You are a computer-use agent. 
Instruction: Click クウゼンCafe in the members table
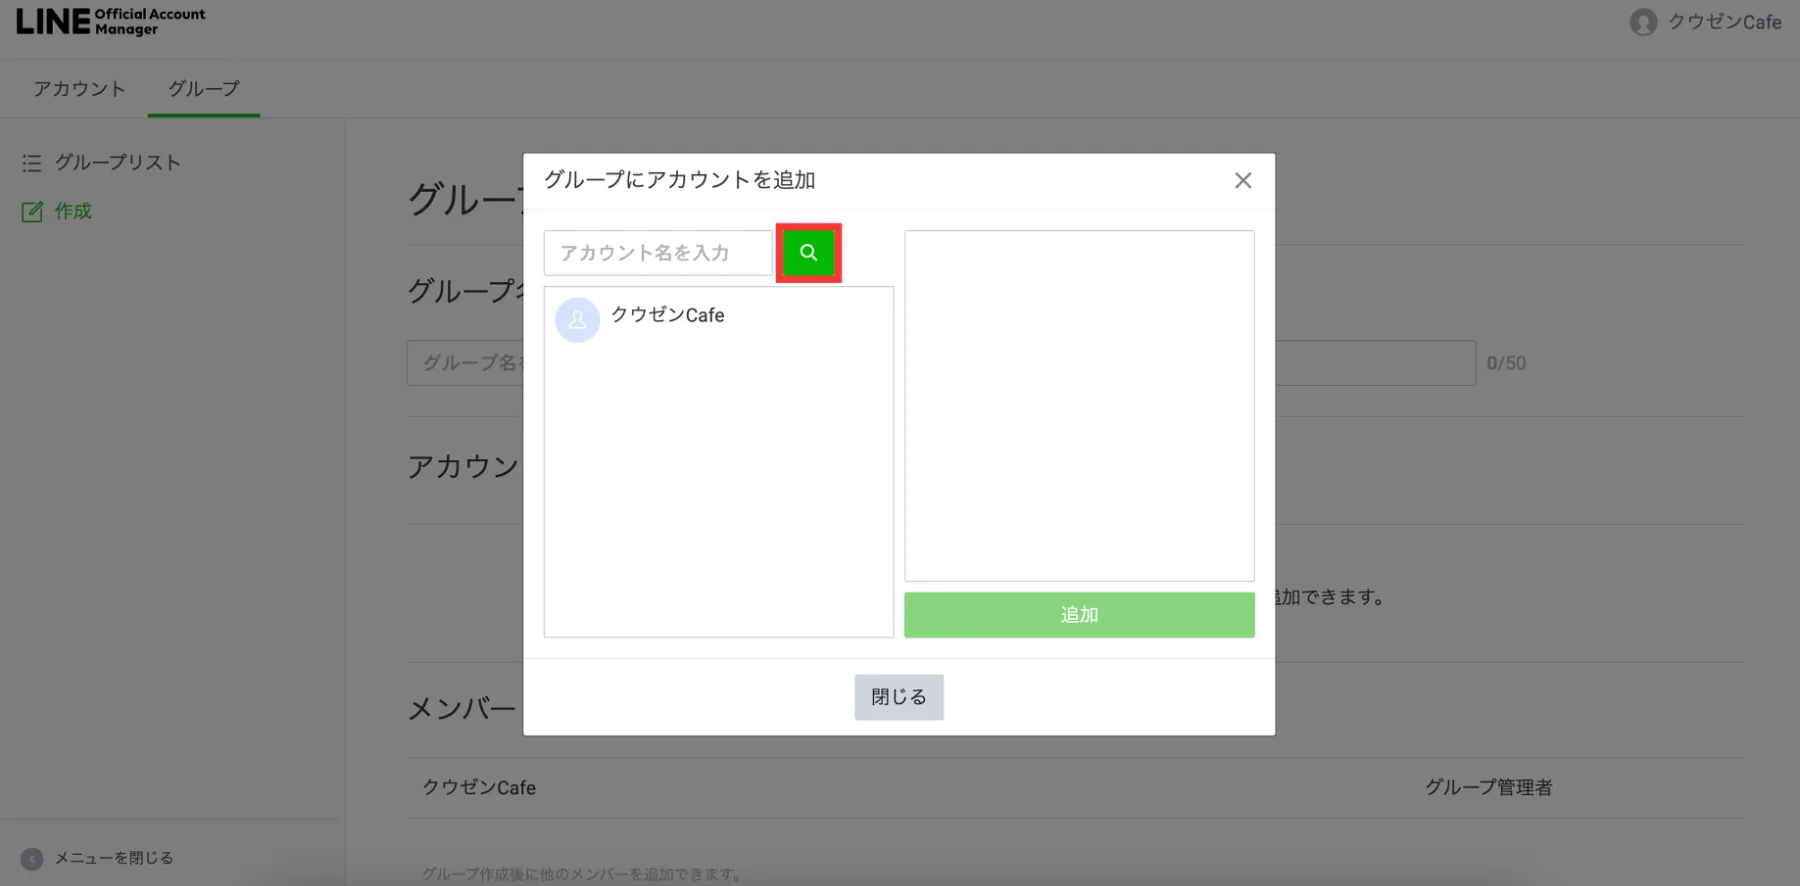479,788
